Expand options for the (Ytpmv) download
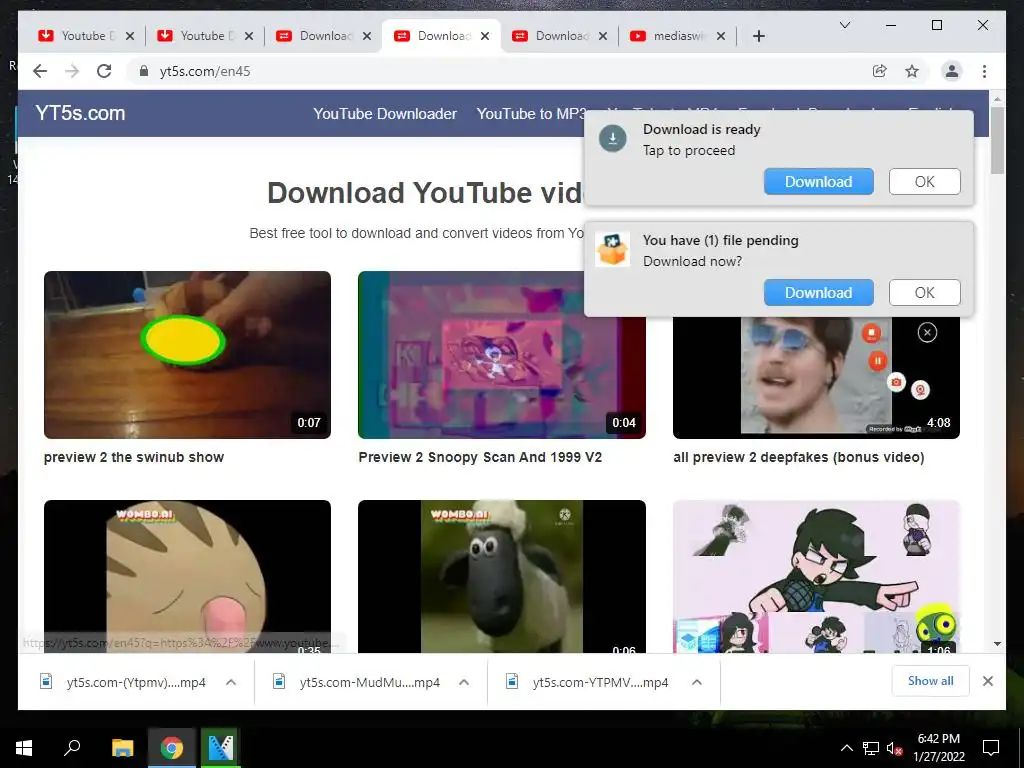1024x768 pixels. point(231,682)
